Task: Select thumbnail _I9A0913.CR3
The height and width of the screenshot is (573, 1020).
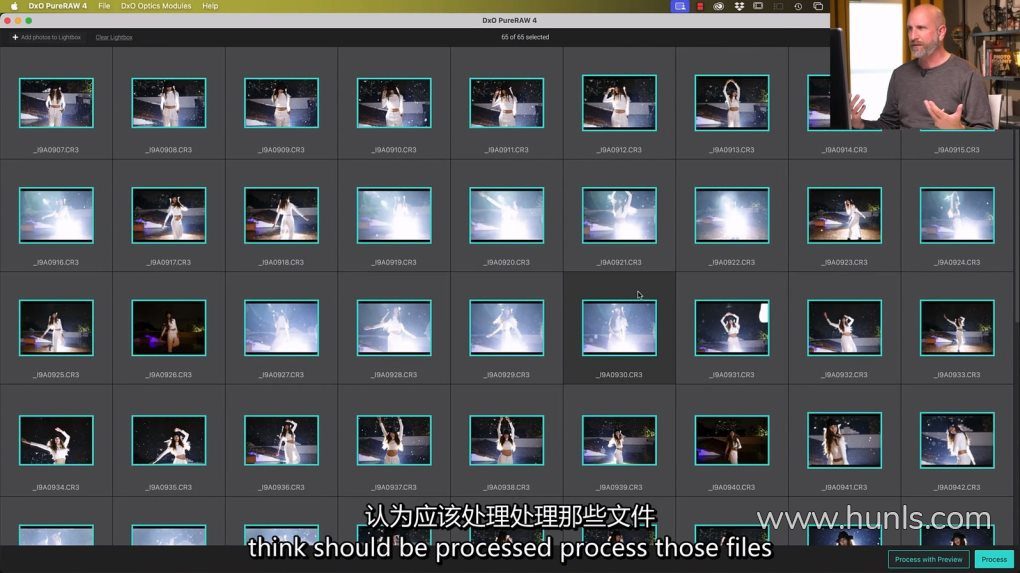Action: click(732, 103)
